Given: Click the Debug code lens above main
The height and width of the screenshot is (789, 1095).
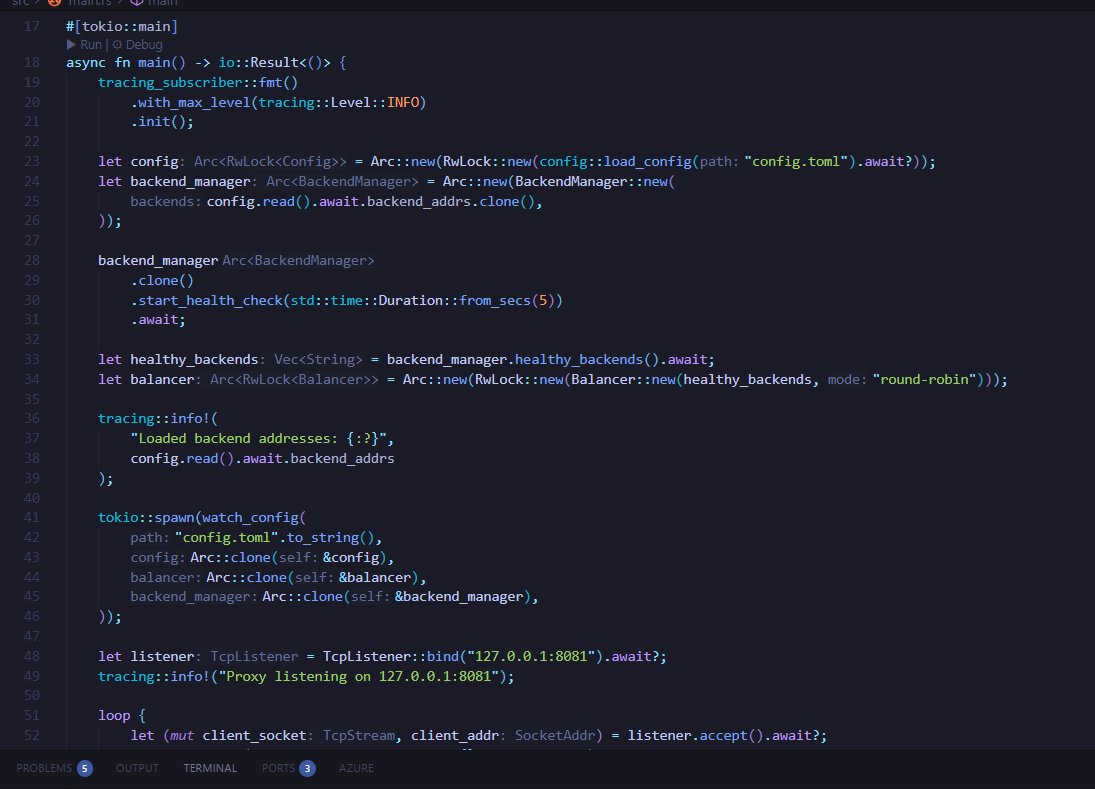Looking at the screenshot, I should click(x=138, y=45).
